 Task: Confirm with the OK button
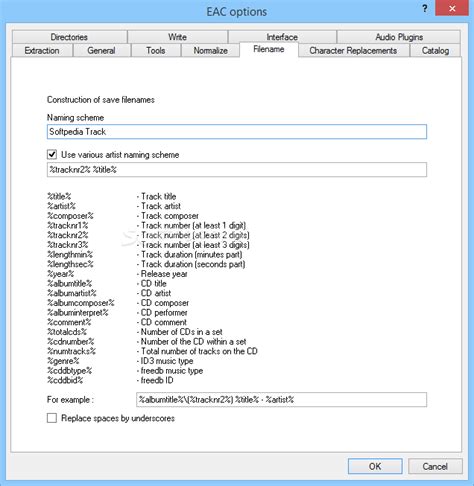375,466
